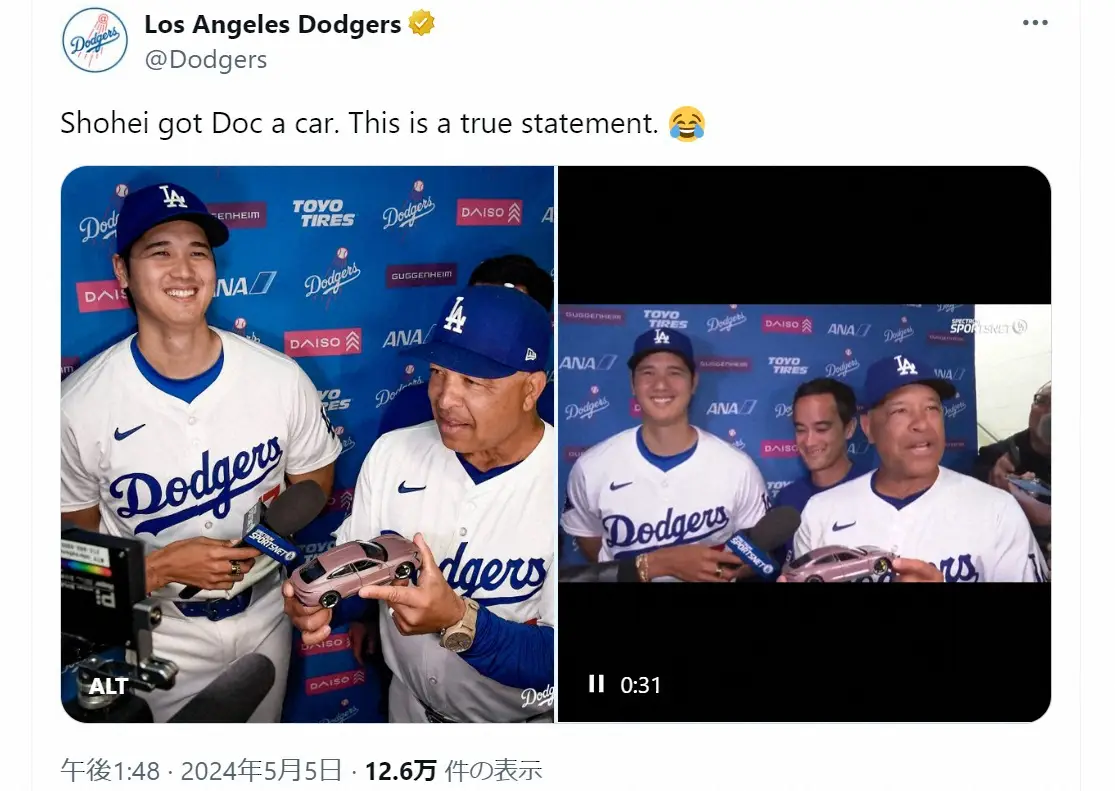
Task: Click the gold verified badge
Action: pos(421,23)
